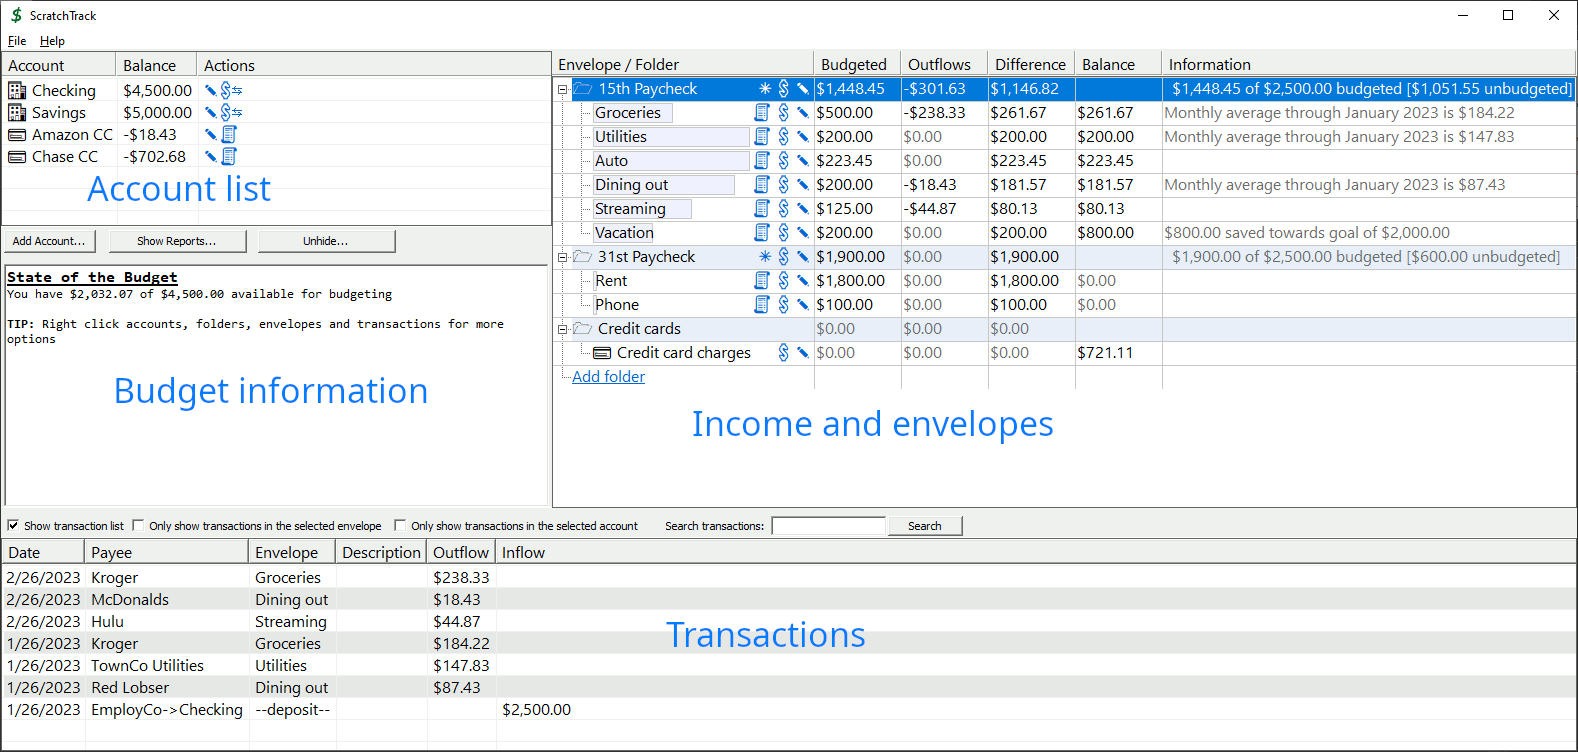
Task: Click the asterisk icon on 15th Paycheck folder
Action: [x=765, y=89]
